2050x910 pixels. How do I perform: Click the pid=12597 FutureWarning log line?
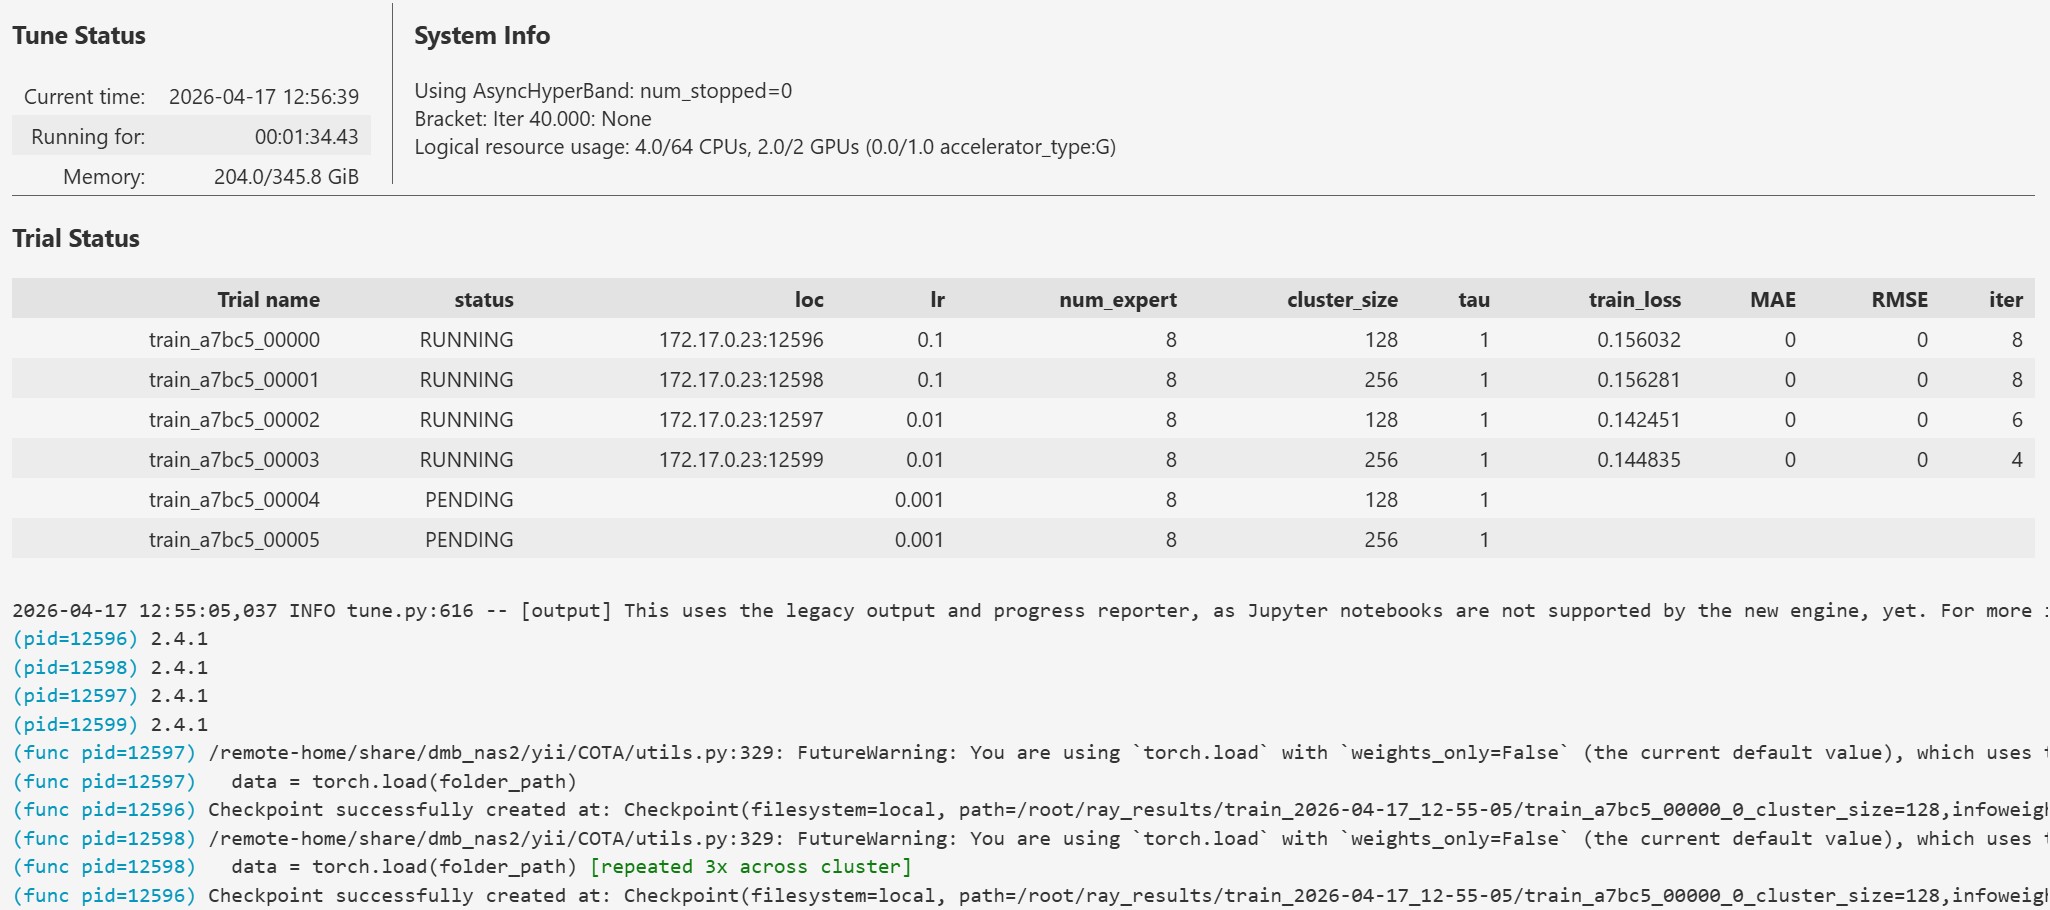coord(1030,753)
